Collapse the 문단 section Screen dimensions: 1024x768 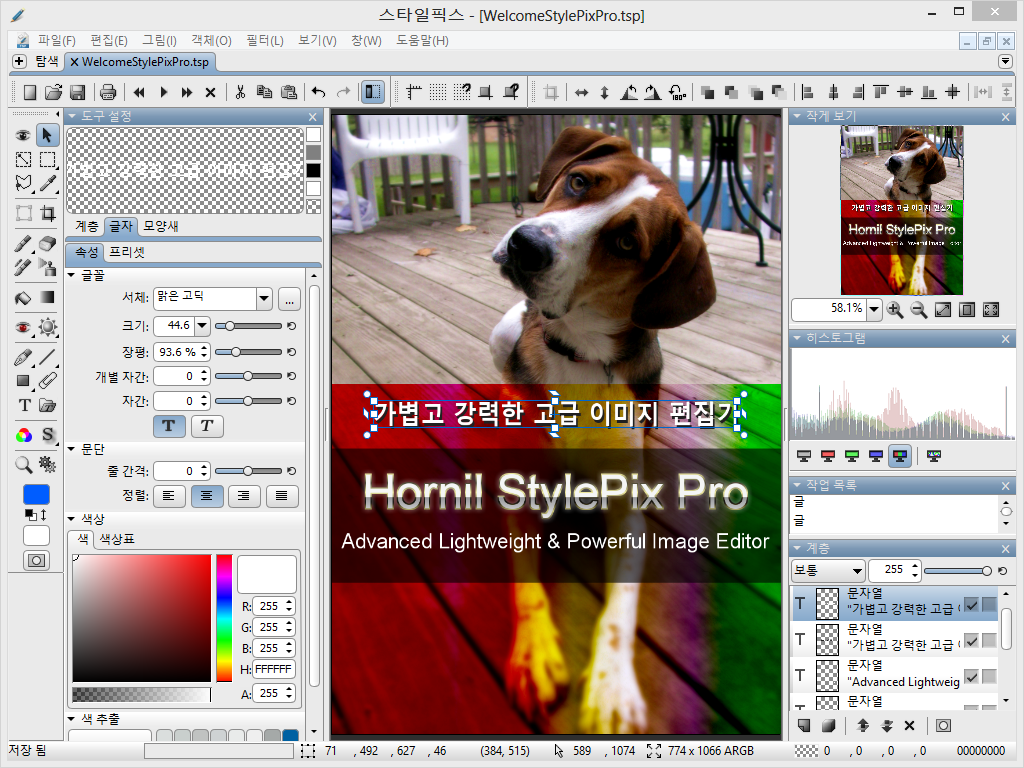click(72, 449)
